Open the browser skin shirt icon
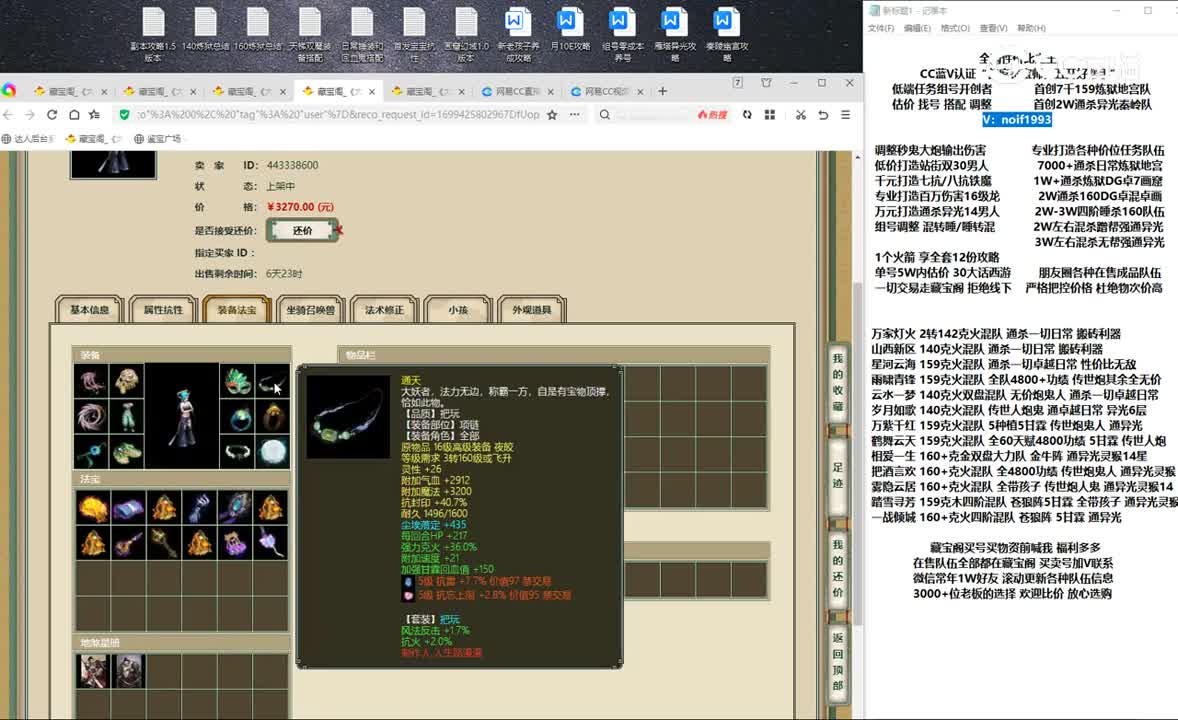This screenshot has width=1178, height=720. [x=766, y=83]
